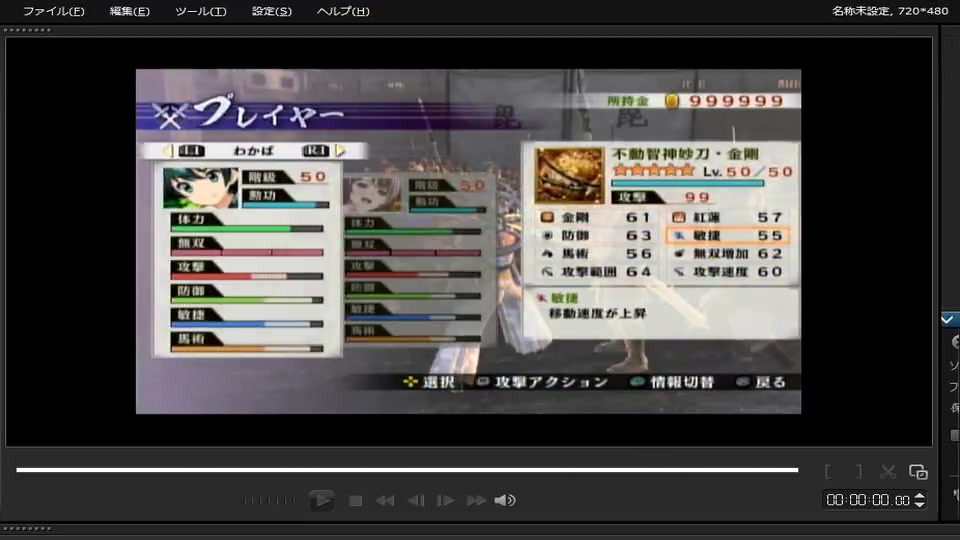This screenshot has width=960, height=540.
Task: Click the Stop button
Action: click(355, 501)
